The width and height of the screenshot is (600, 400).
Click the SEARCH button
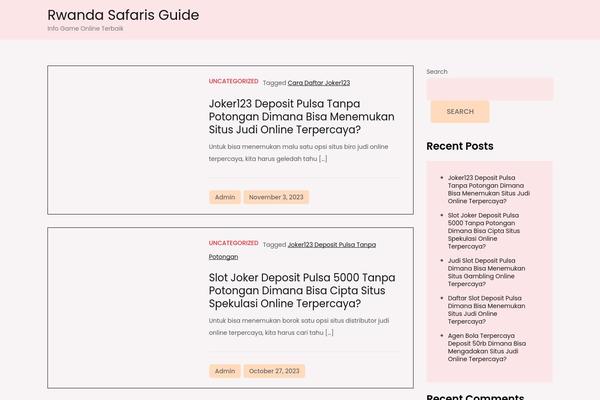(460, 111)
